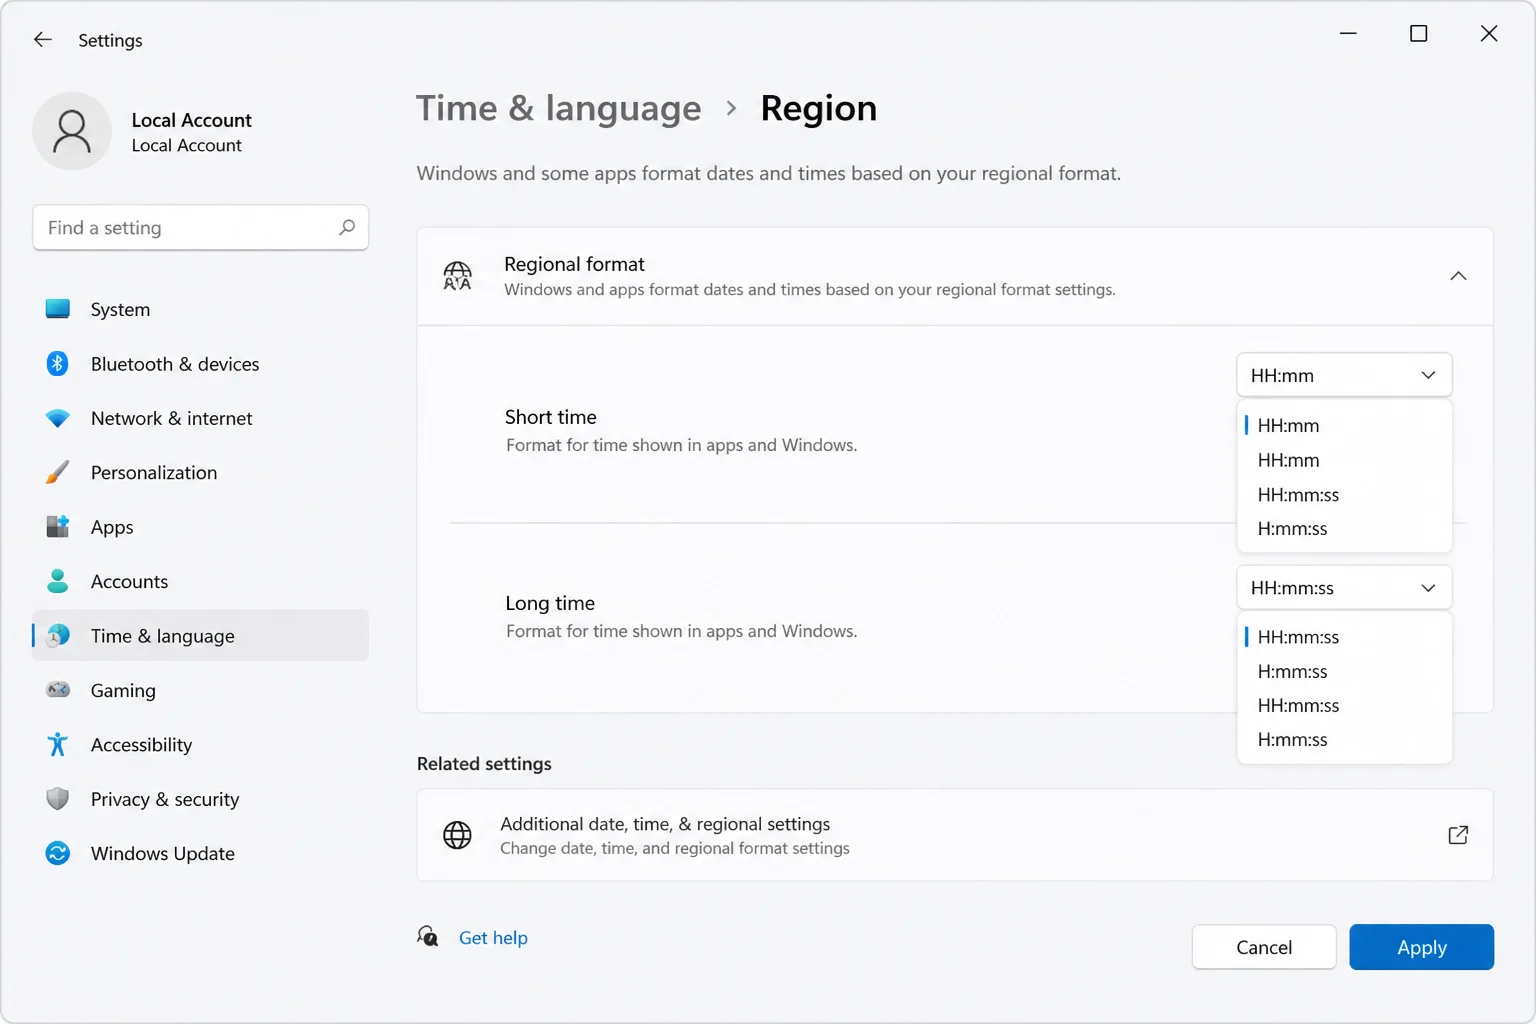Choose H:mm:ss in the short time list

(x=1344, y=528)
